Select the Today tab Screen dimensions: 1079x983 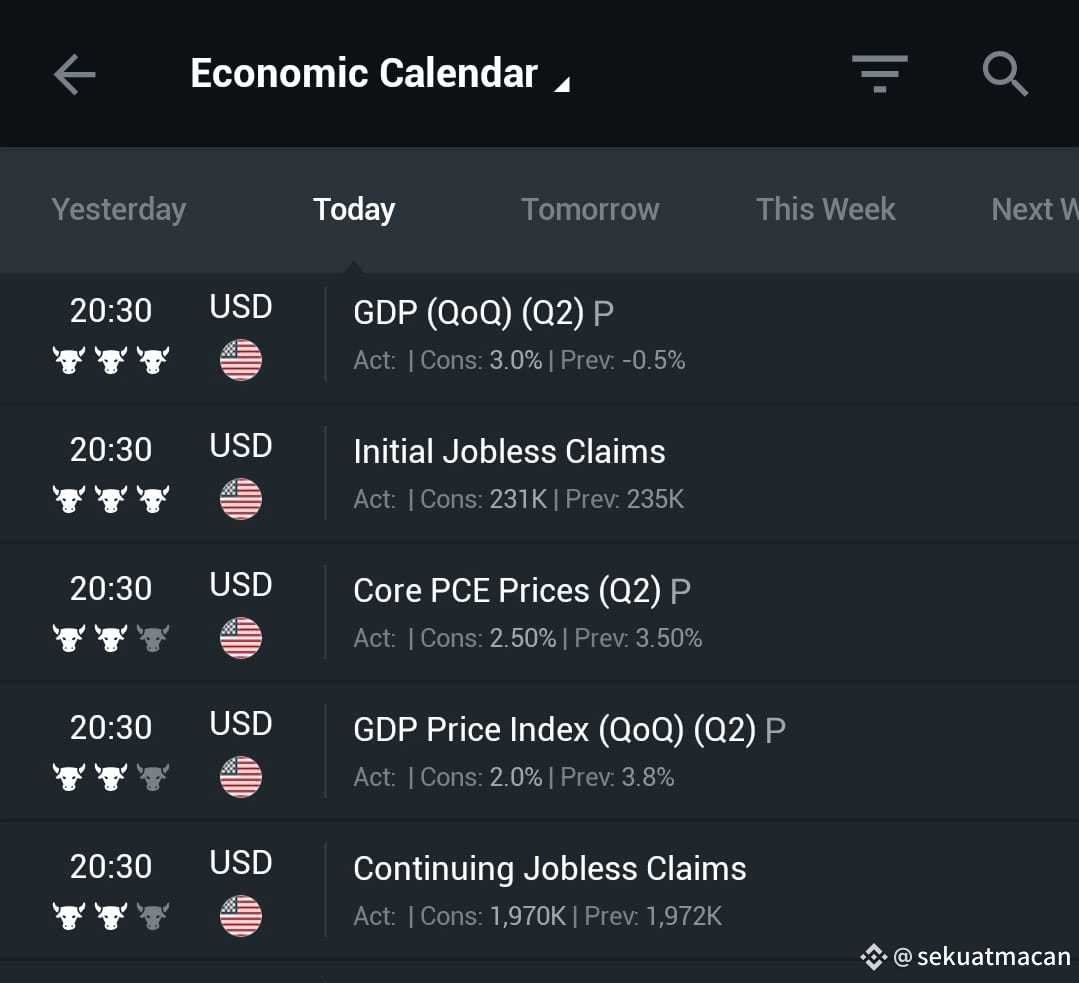pyautogui.click(x=354, y=209)
